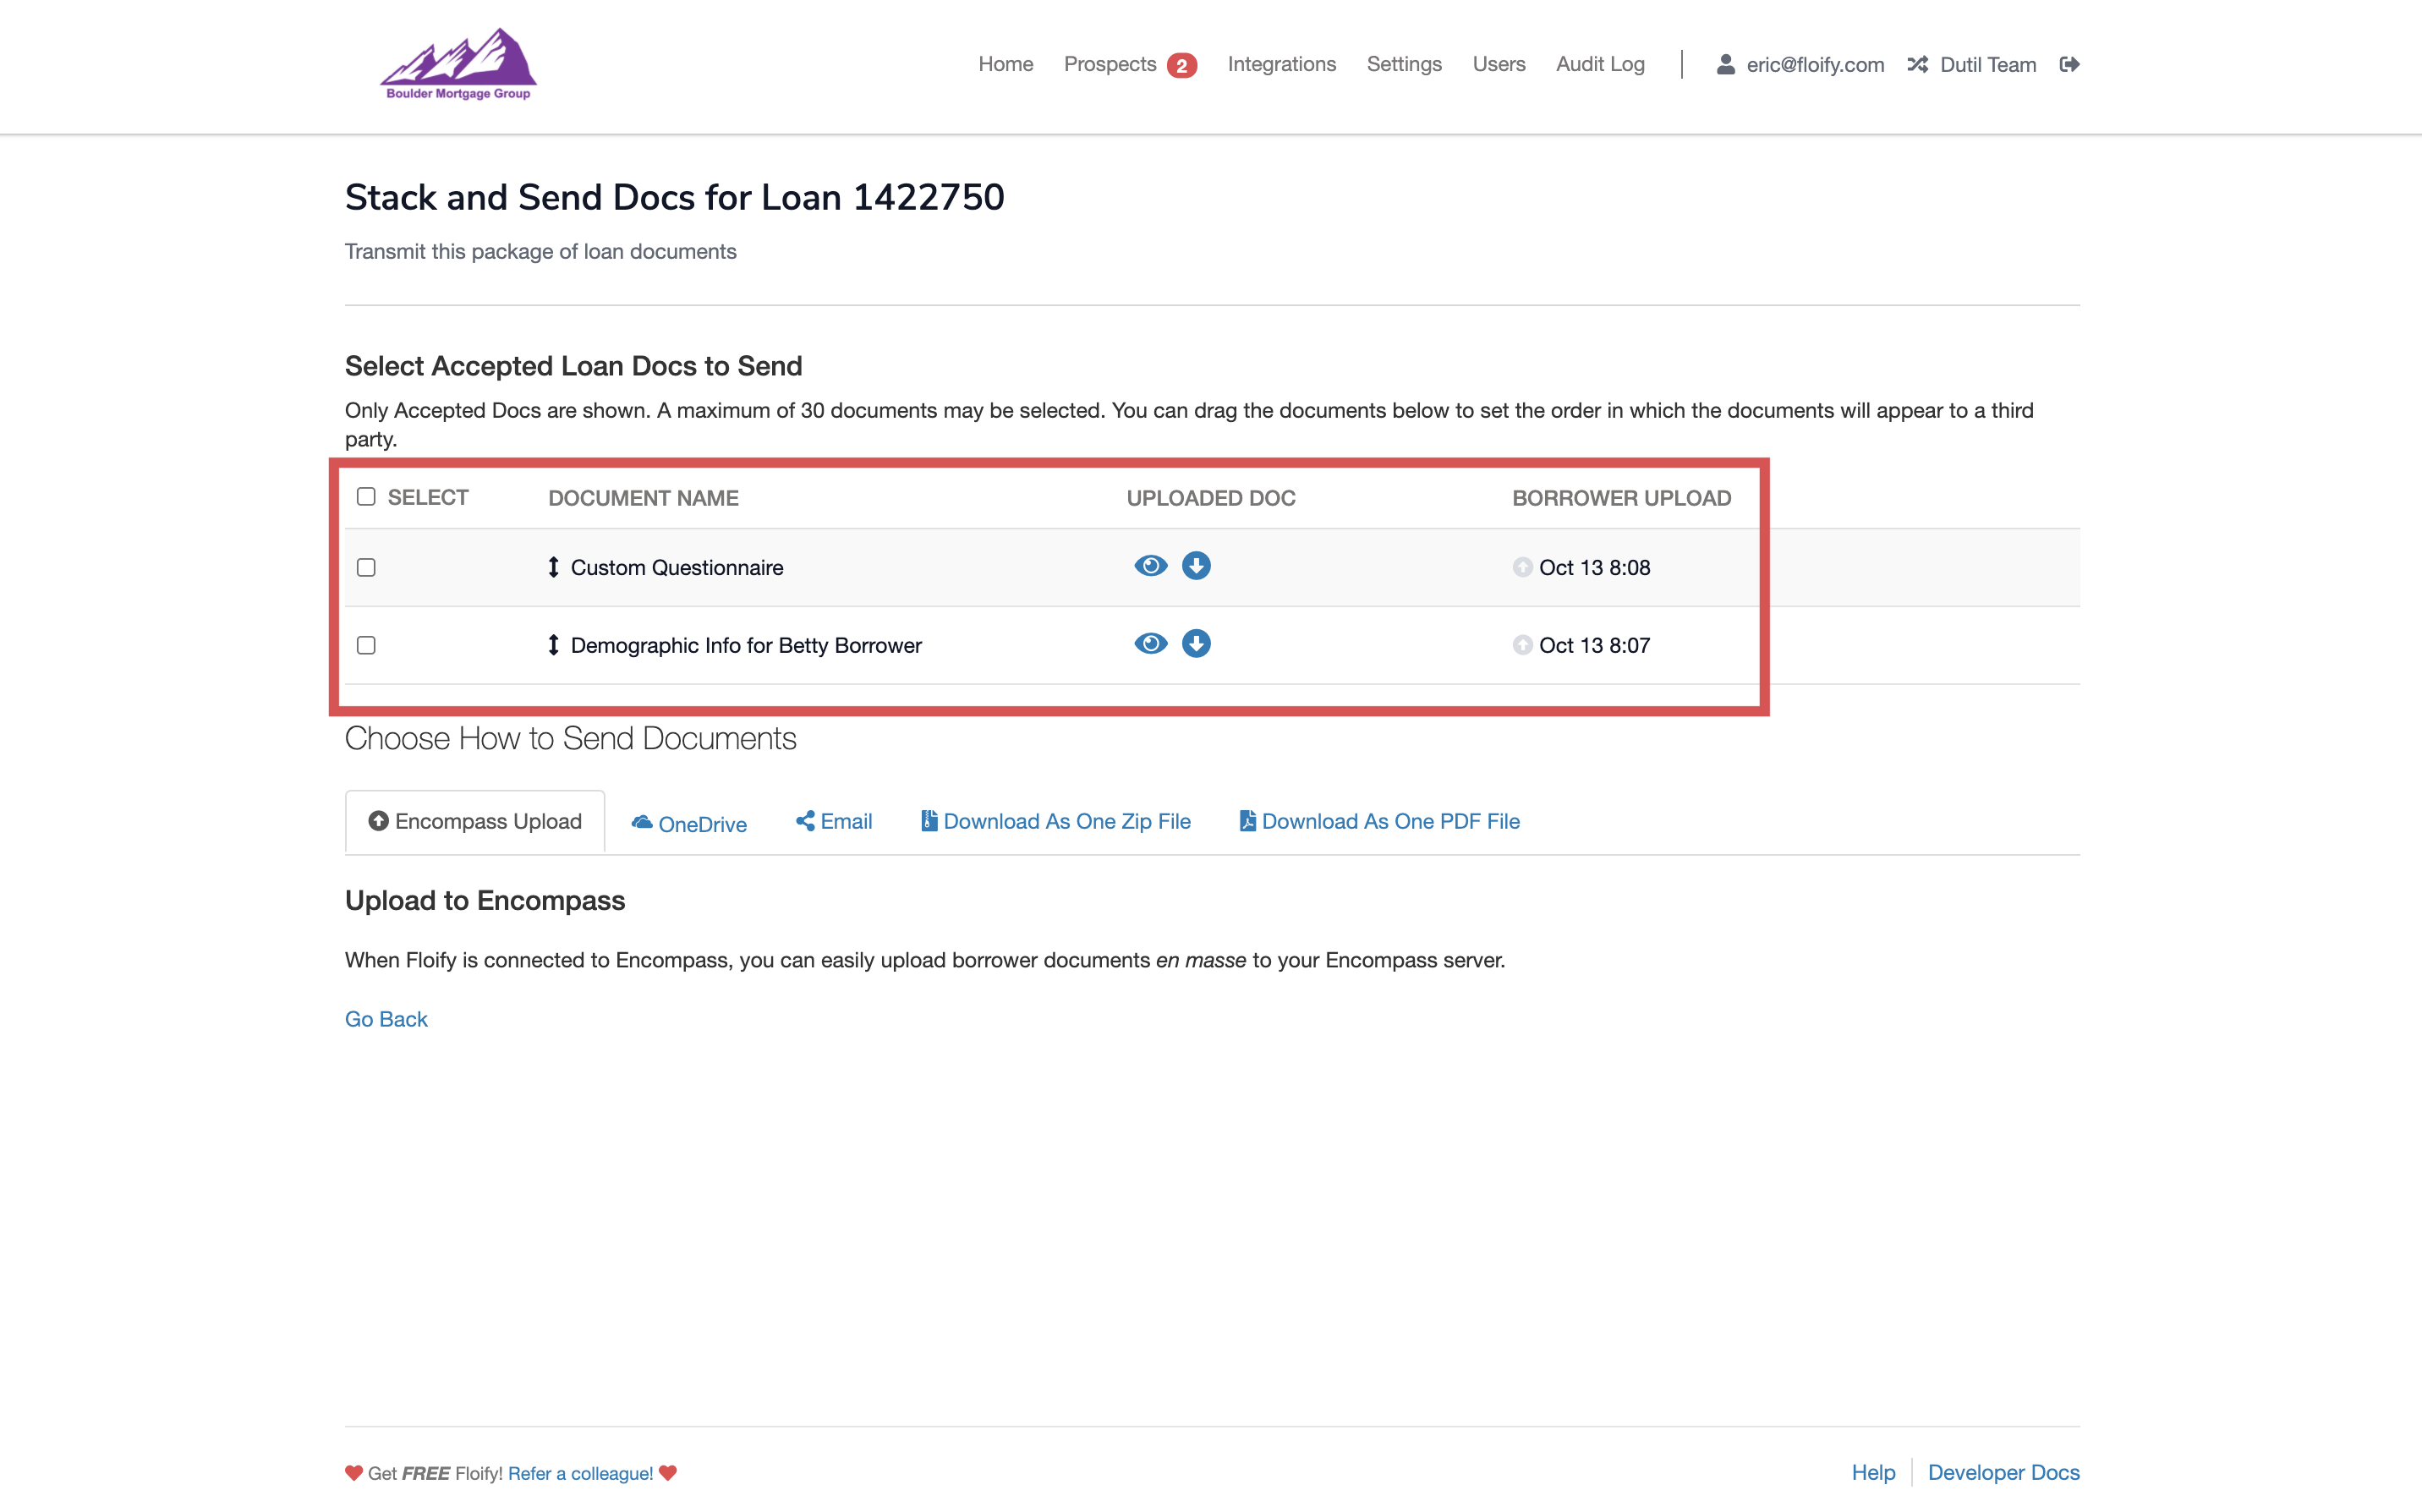The width and height of the screenshot is (2422, 1512).
Task: Select the Custom Questionnaire document name
Action: (x=677, y=568)
